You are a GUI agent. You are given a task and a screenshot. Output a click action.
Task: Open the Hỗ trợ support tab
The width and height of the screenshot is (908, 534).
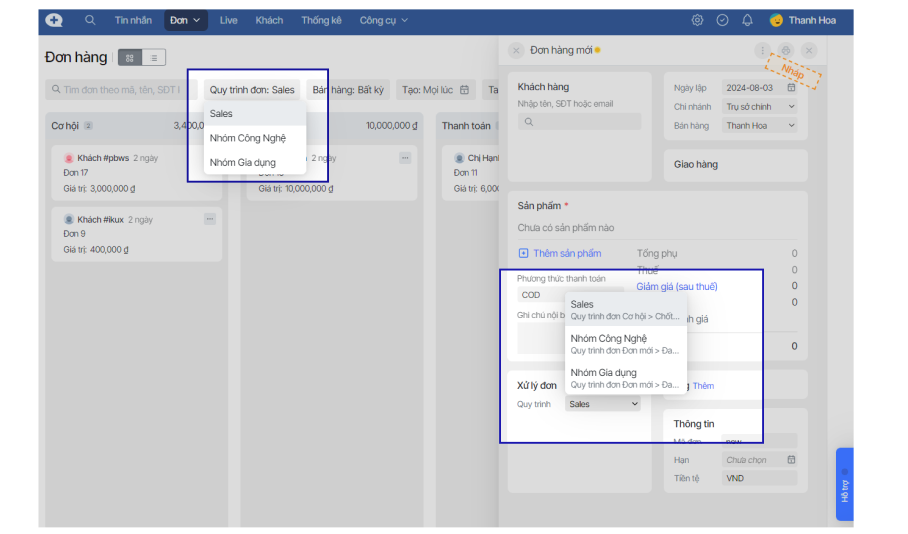(844, 484)
